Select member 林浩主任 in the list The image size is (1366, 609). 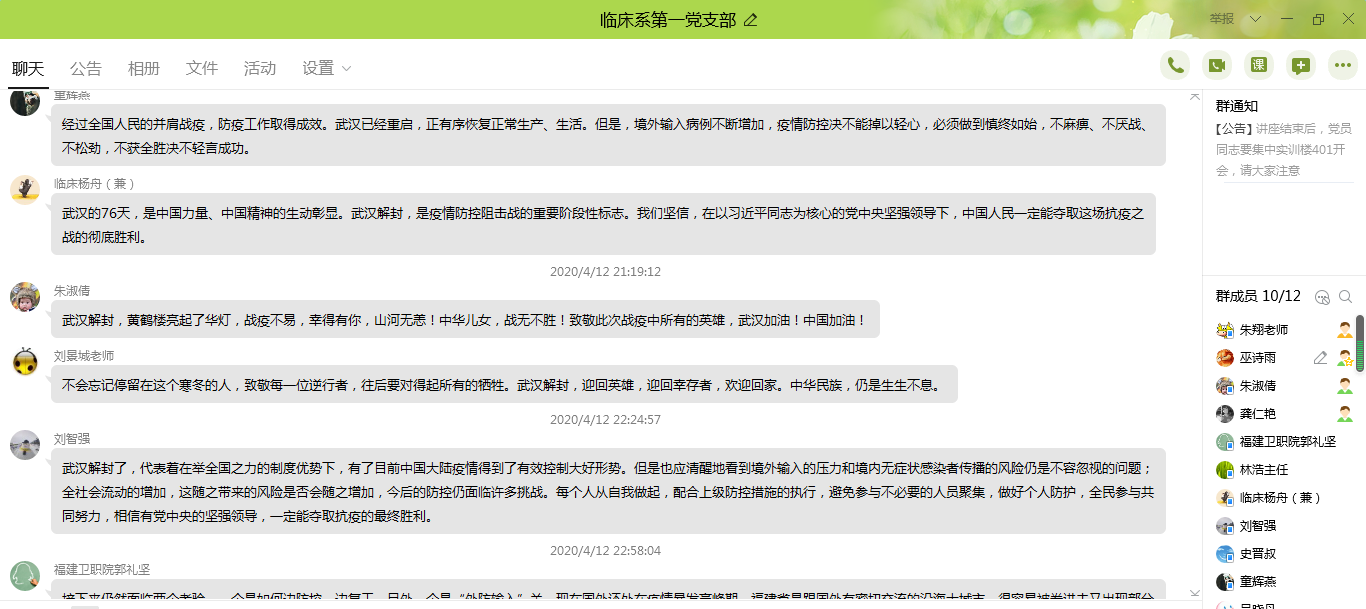[x=1263, y=470]
